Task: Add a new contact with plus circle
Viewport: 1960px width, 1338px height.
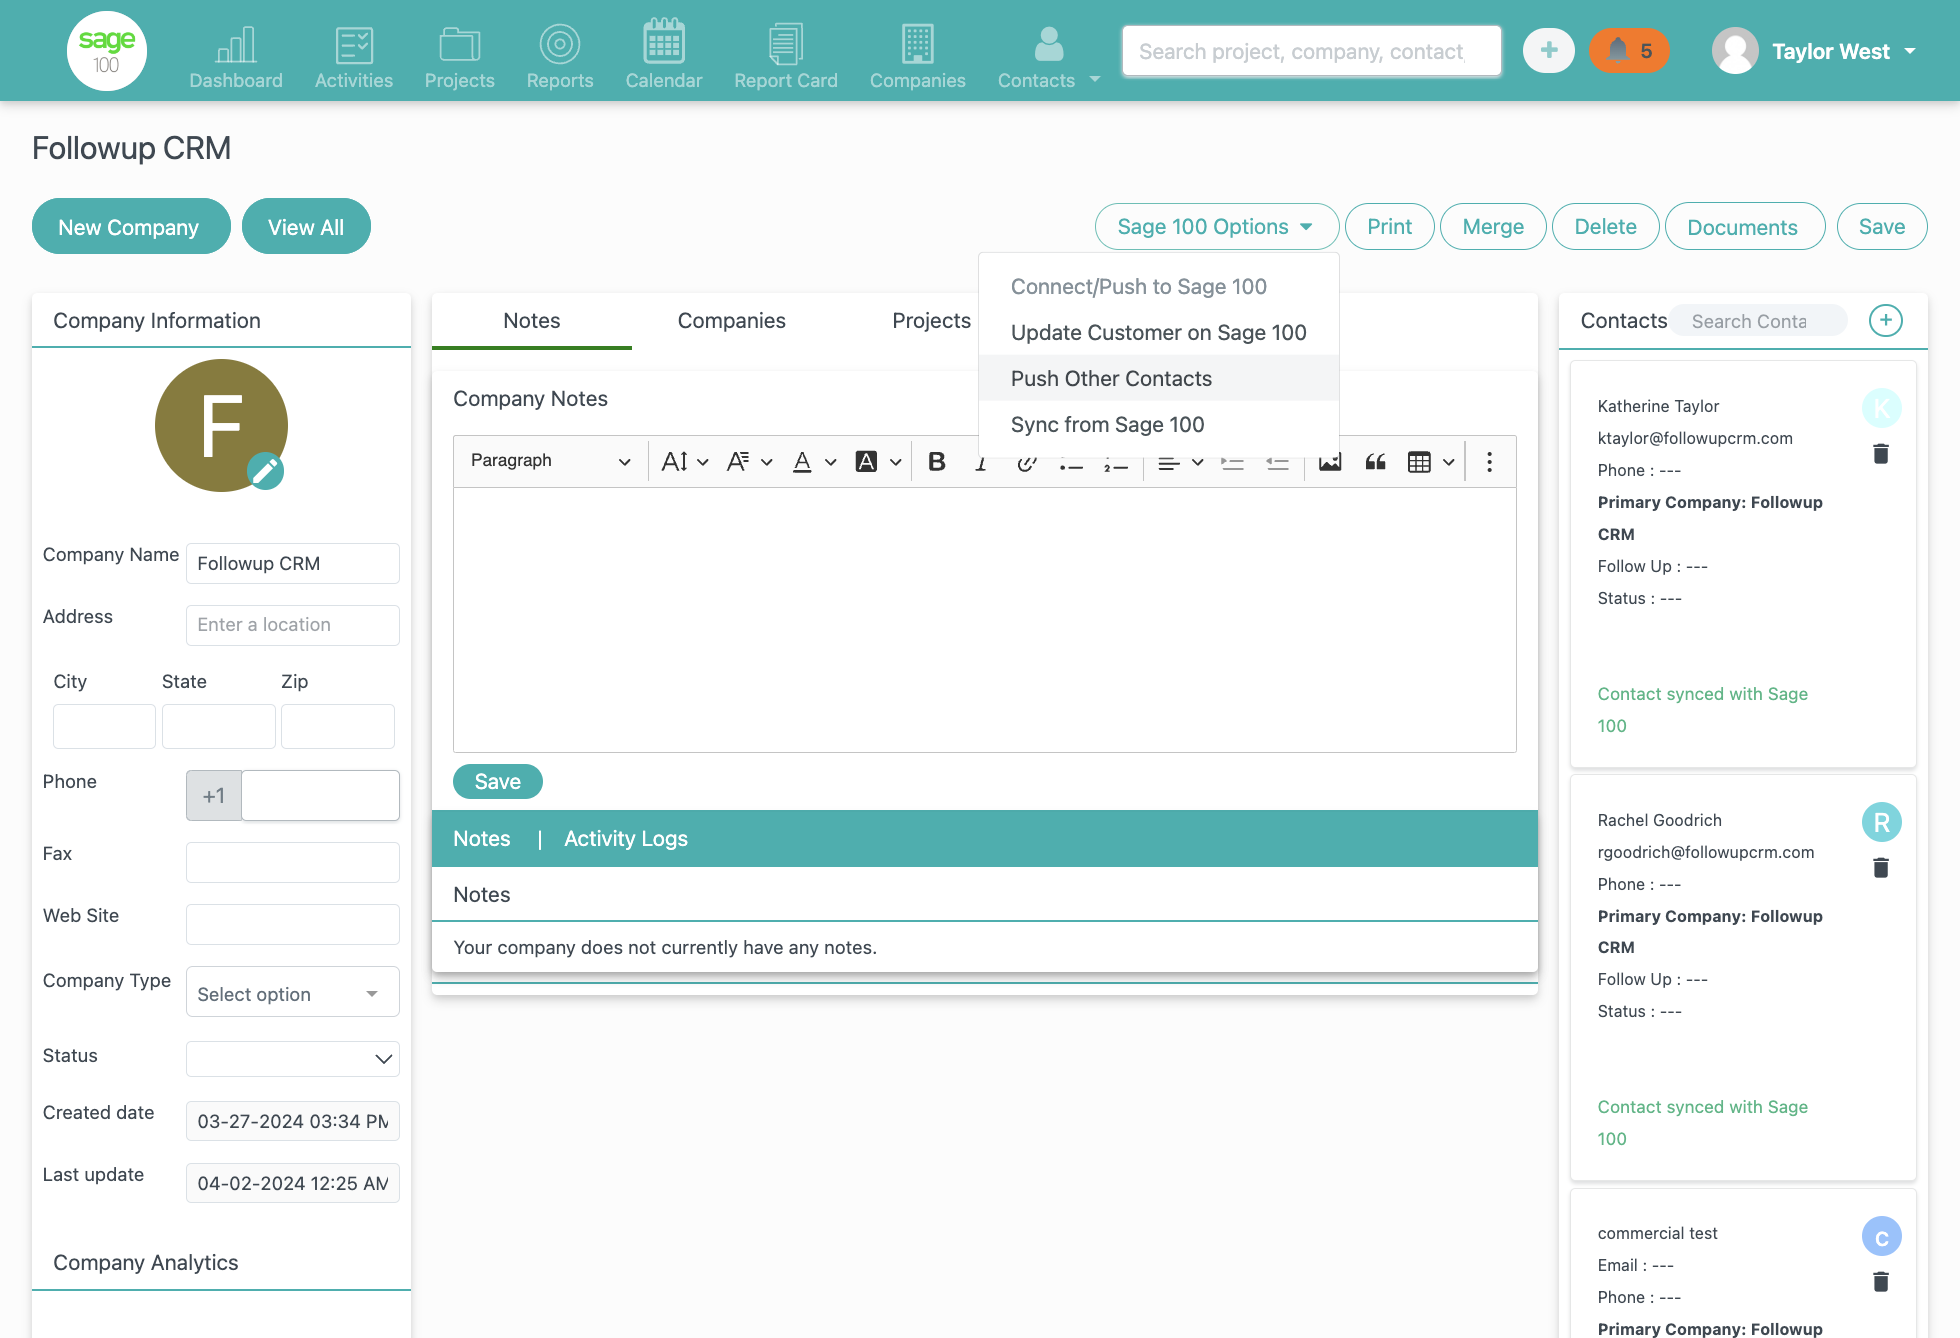Action: tap(1886, 321)
